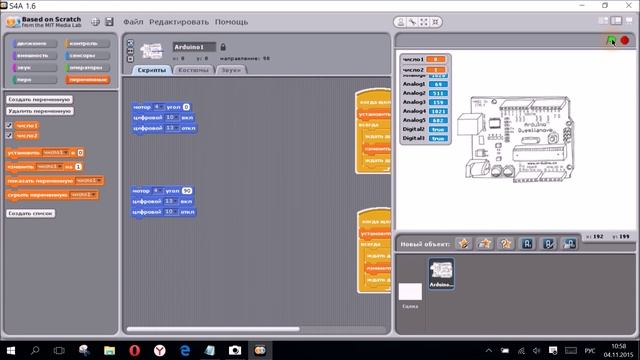
Task: Click the language globe icon
Action: pos(95,22)
